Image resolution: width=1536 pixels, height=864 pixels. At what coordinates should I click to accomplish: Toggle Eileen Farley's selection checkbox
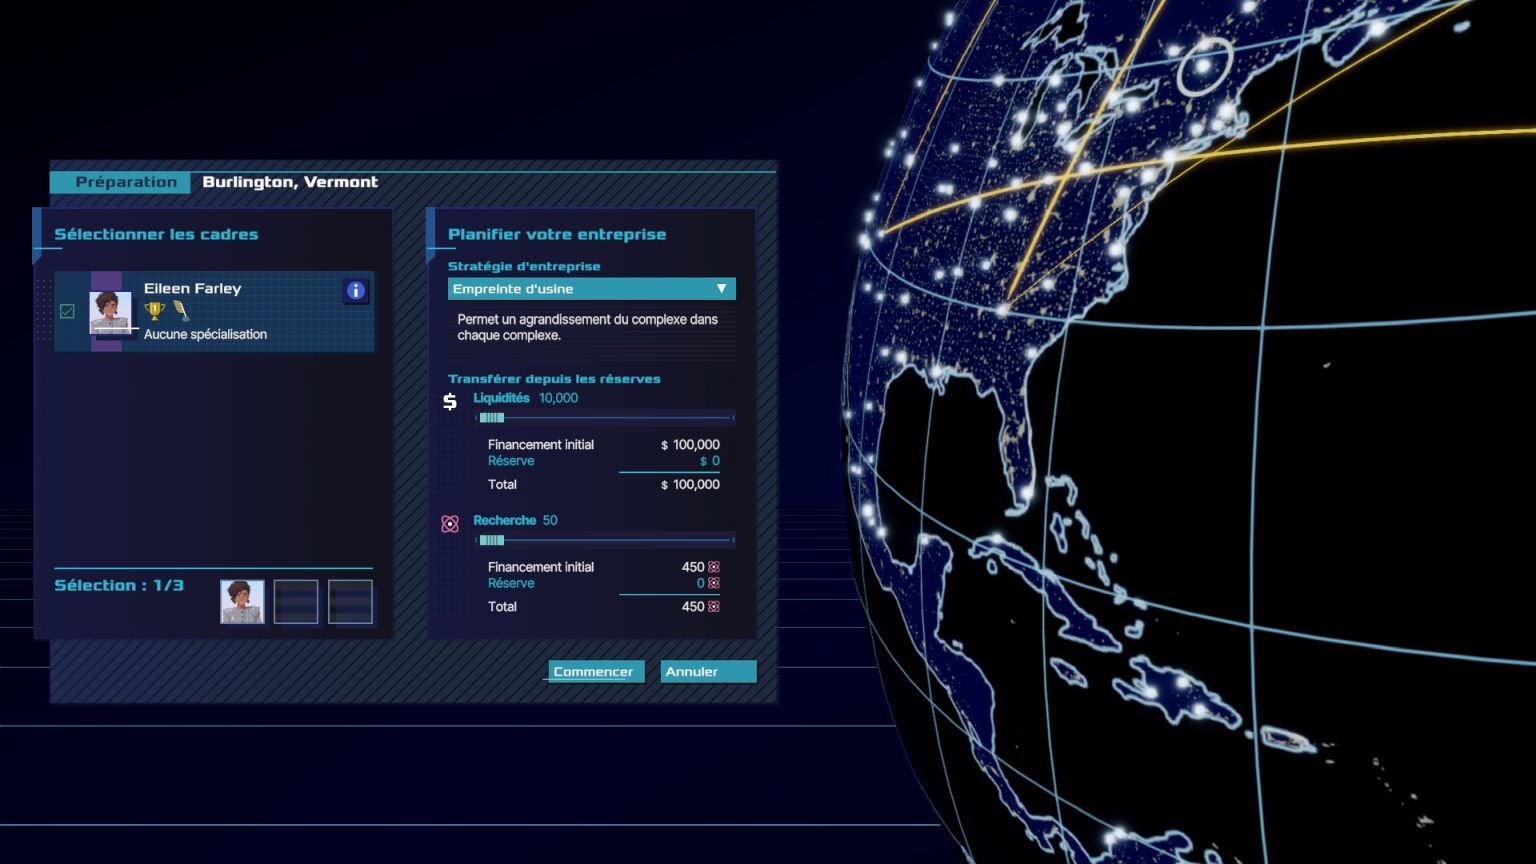point(67,311)
